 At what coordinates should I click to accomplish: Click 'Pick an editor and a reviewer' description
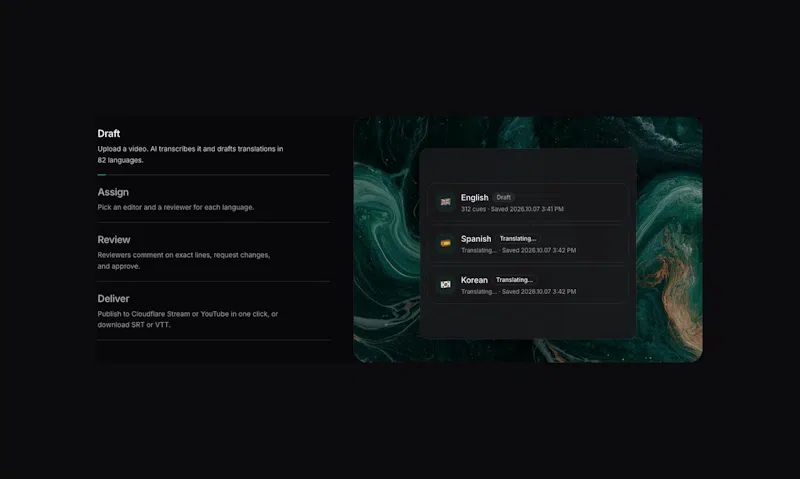pos(176,207)
